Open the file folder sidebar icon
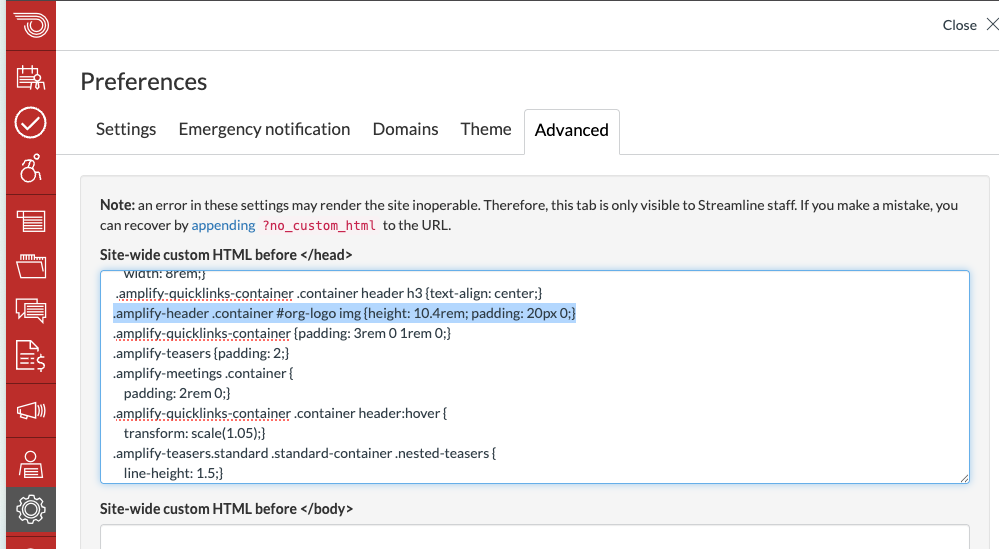The image size is (999, 549). point(30,266)
